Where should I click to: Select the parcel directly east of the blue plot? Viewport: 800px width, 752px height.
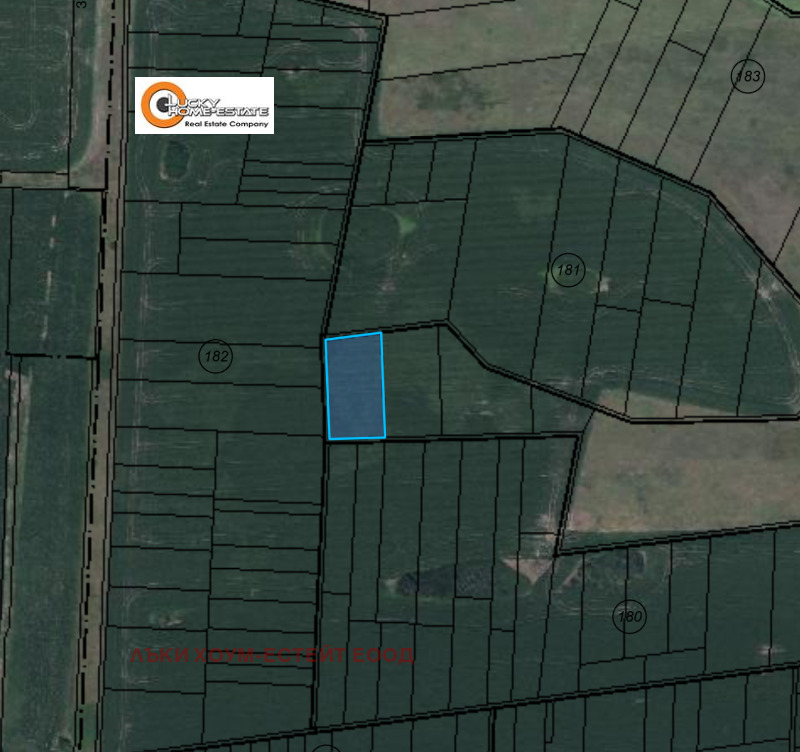[x=411, y=382]
